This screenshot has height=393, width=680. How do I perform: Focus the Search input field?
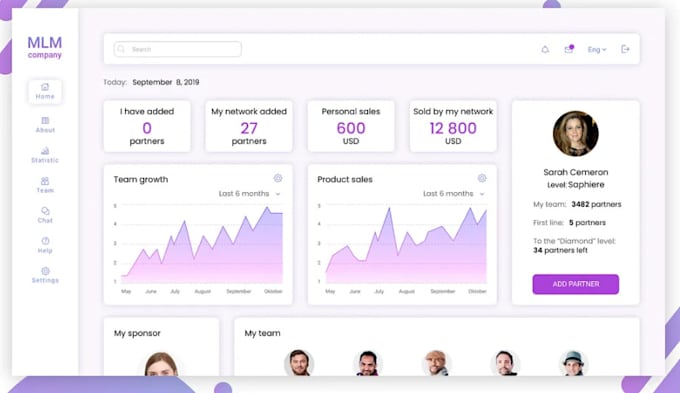coord(177,49)
